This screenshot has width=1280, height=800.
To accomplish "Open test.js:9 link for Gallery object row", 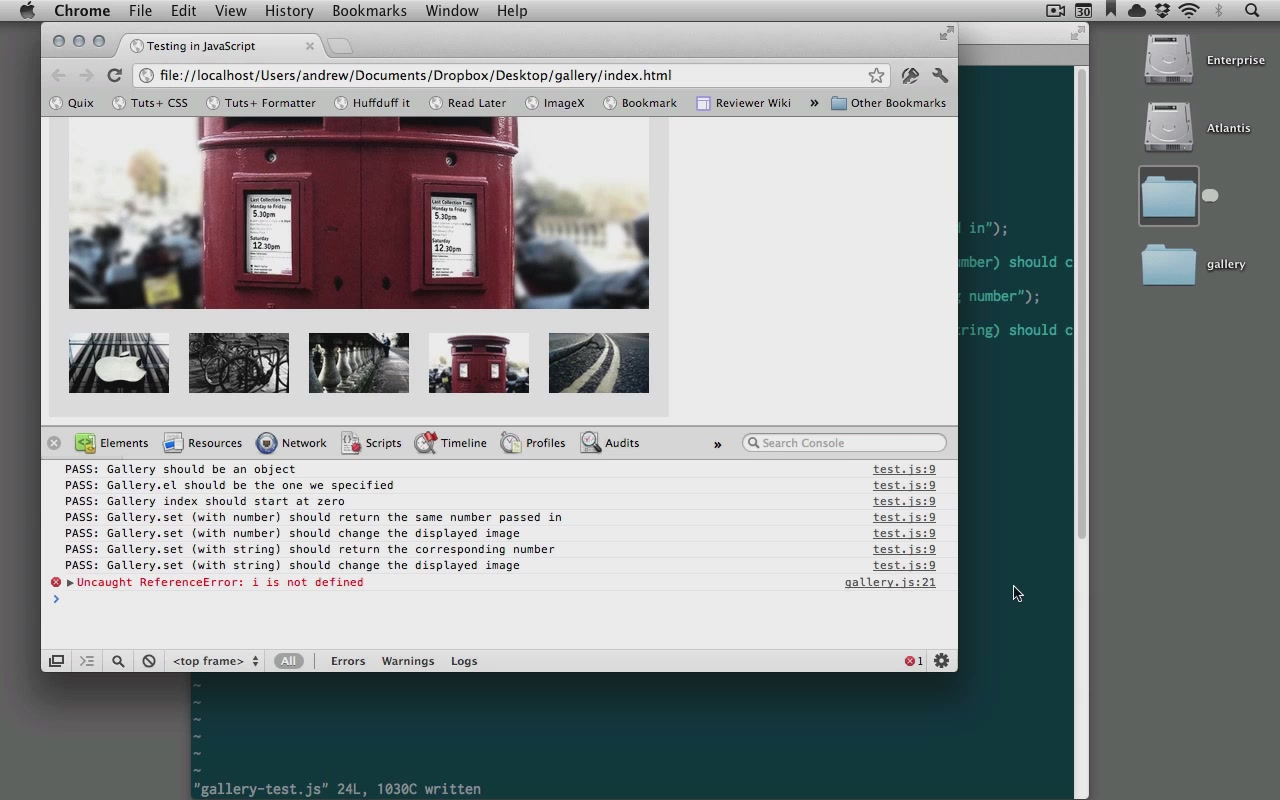I will point(904,469).
